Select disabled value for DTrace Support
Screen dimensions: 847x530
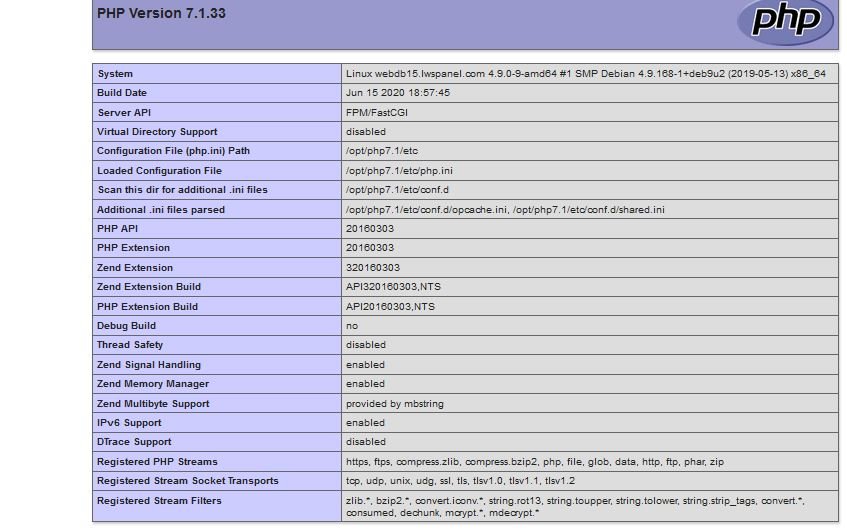366,442
